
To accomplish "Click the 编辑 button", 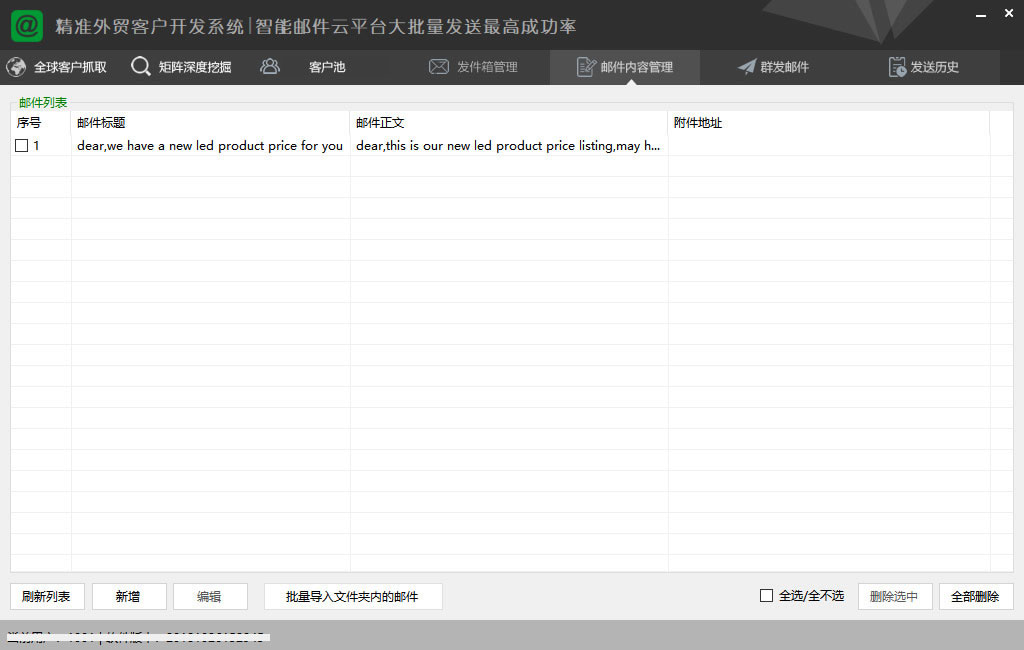I will (210, 597).
